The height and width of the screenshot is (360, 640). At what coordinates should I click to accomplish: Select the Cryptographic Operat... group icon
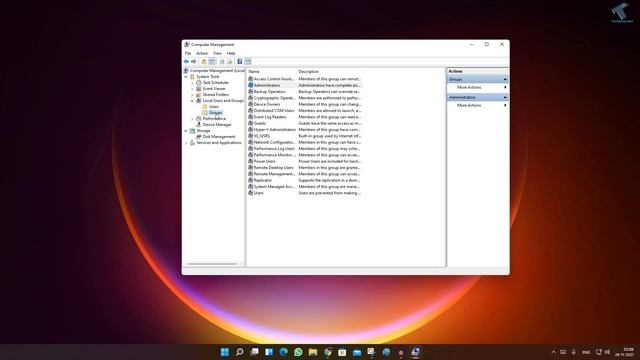coord(251,98)
